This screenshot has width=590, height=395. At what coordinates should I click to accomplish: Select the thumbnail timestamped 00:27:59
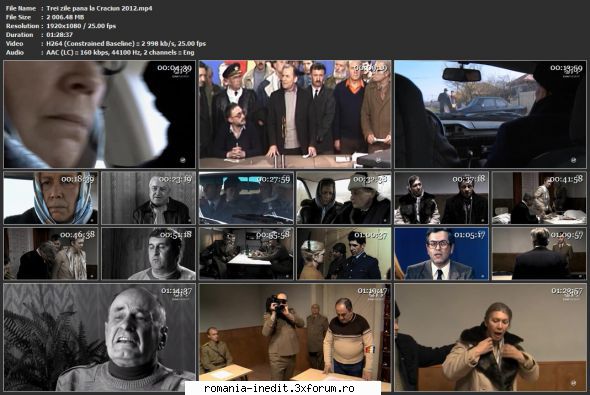coord(246,198)
